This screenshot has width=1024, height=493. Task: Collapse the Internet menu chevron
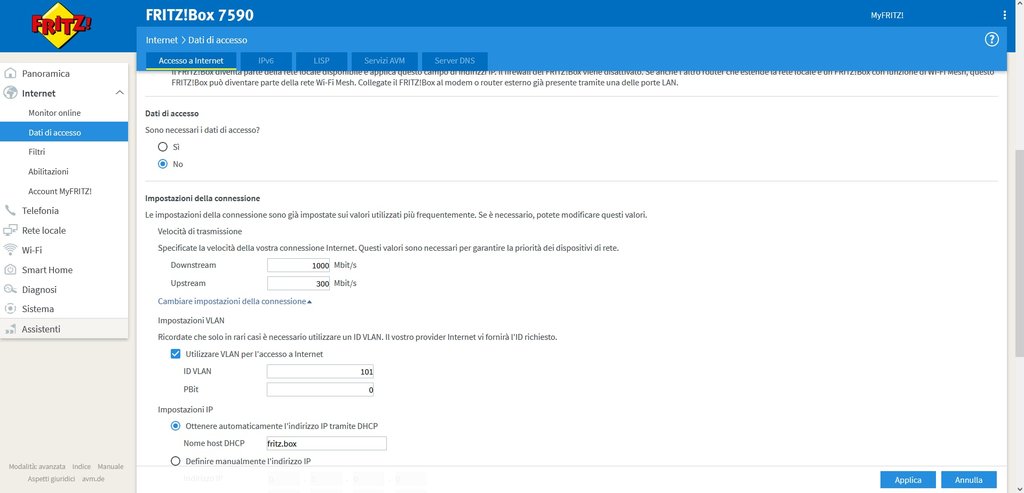coord(120,93)
